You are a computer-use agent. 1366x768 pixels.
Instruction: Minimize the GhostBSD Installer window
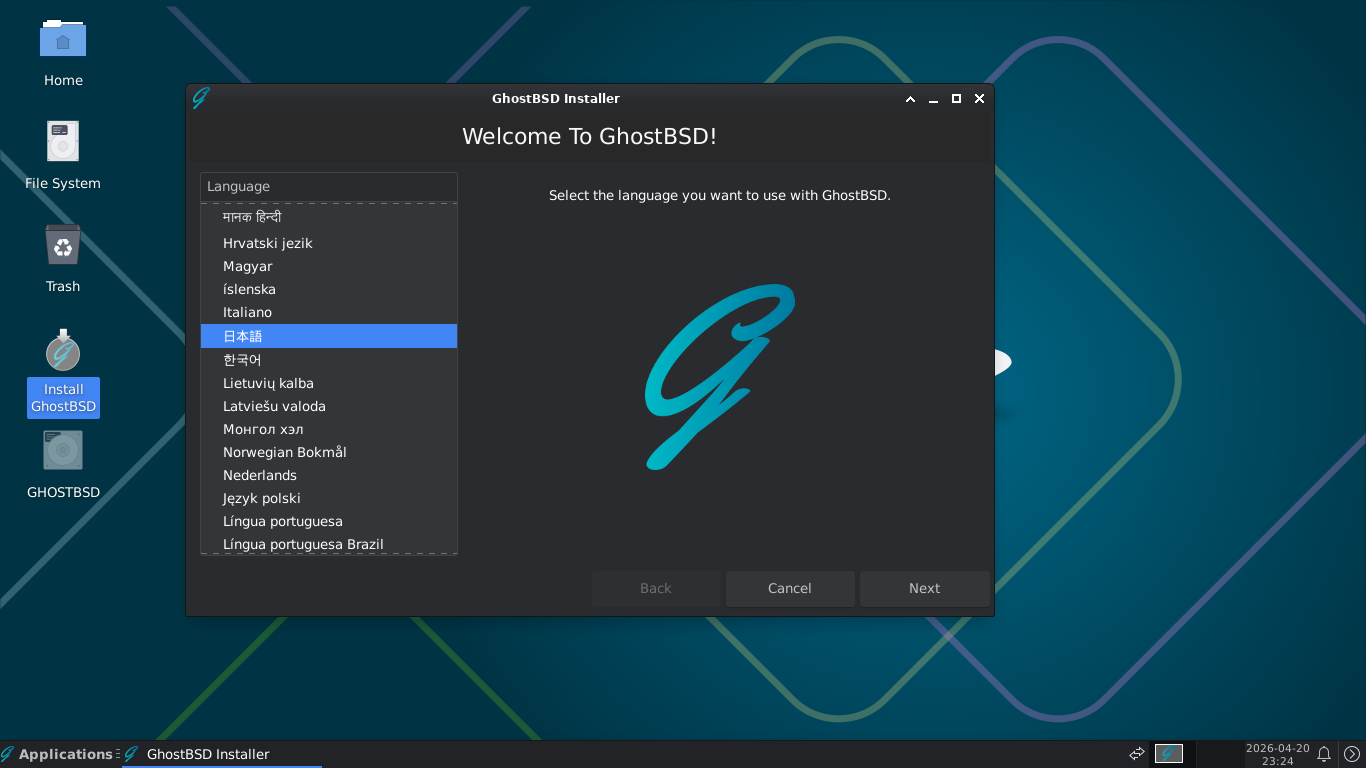(933, 99)
